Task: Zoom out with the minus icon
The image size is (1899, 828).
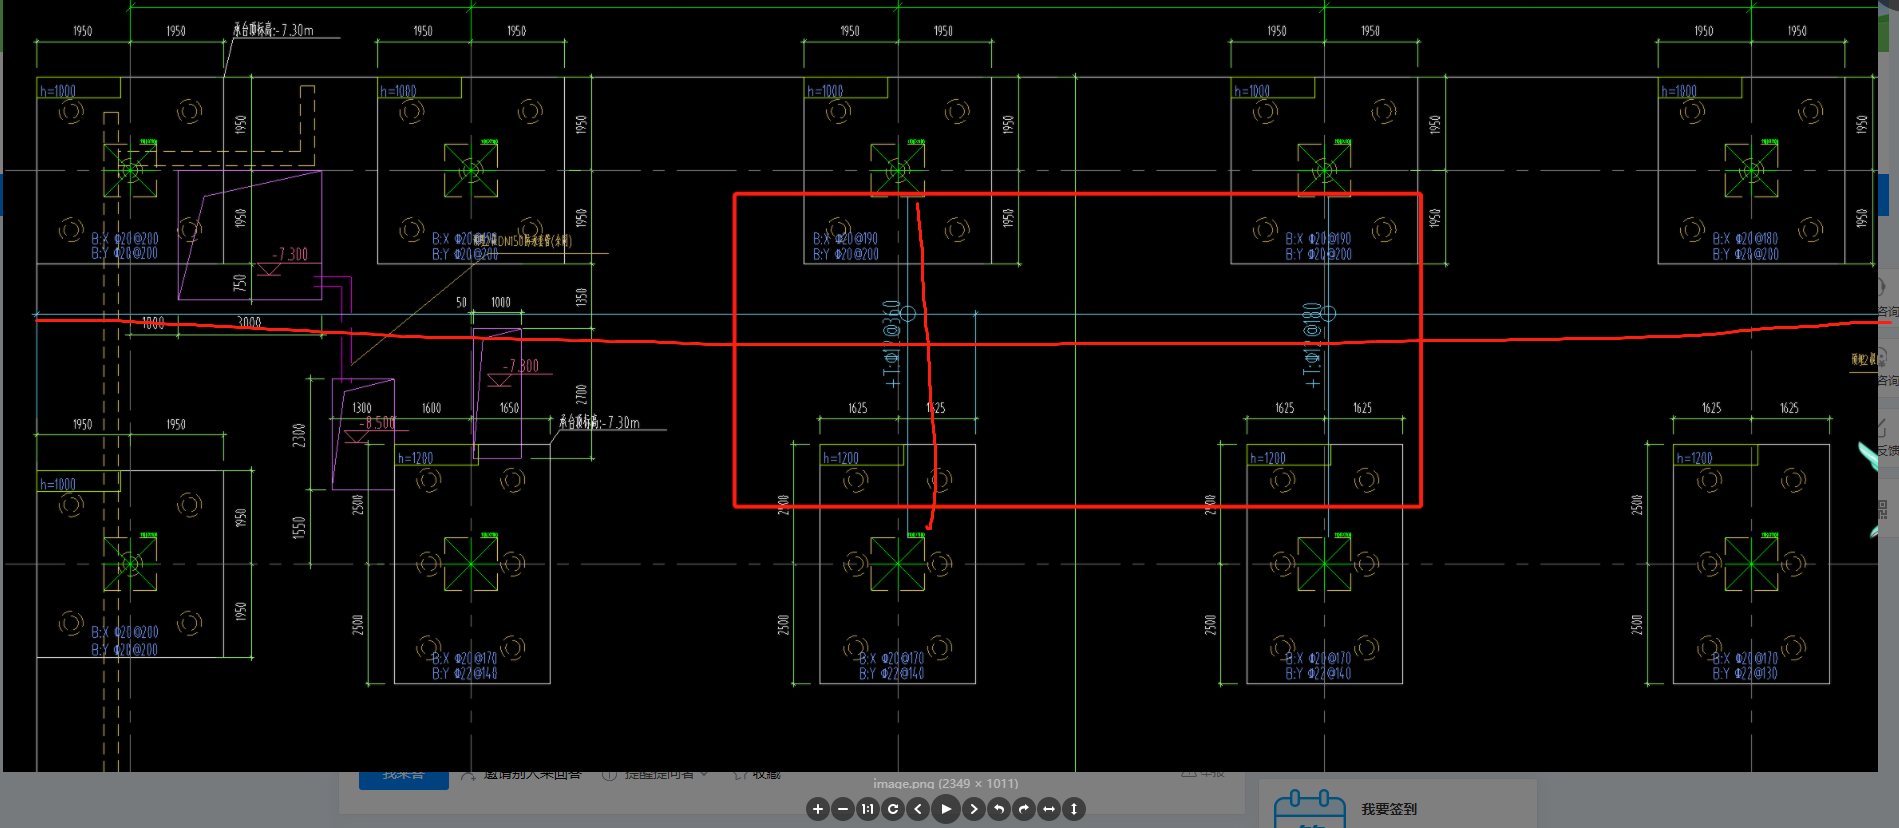Action: click(843, 809)
